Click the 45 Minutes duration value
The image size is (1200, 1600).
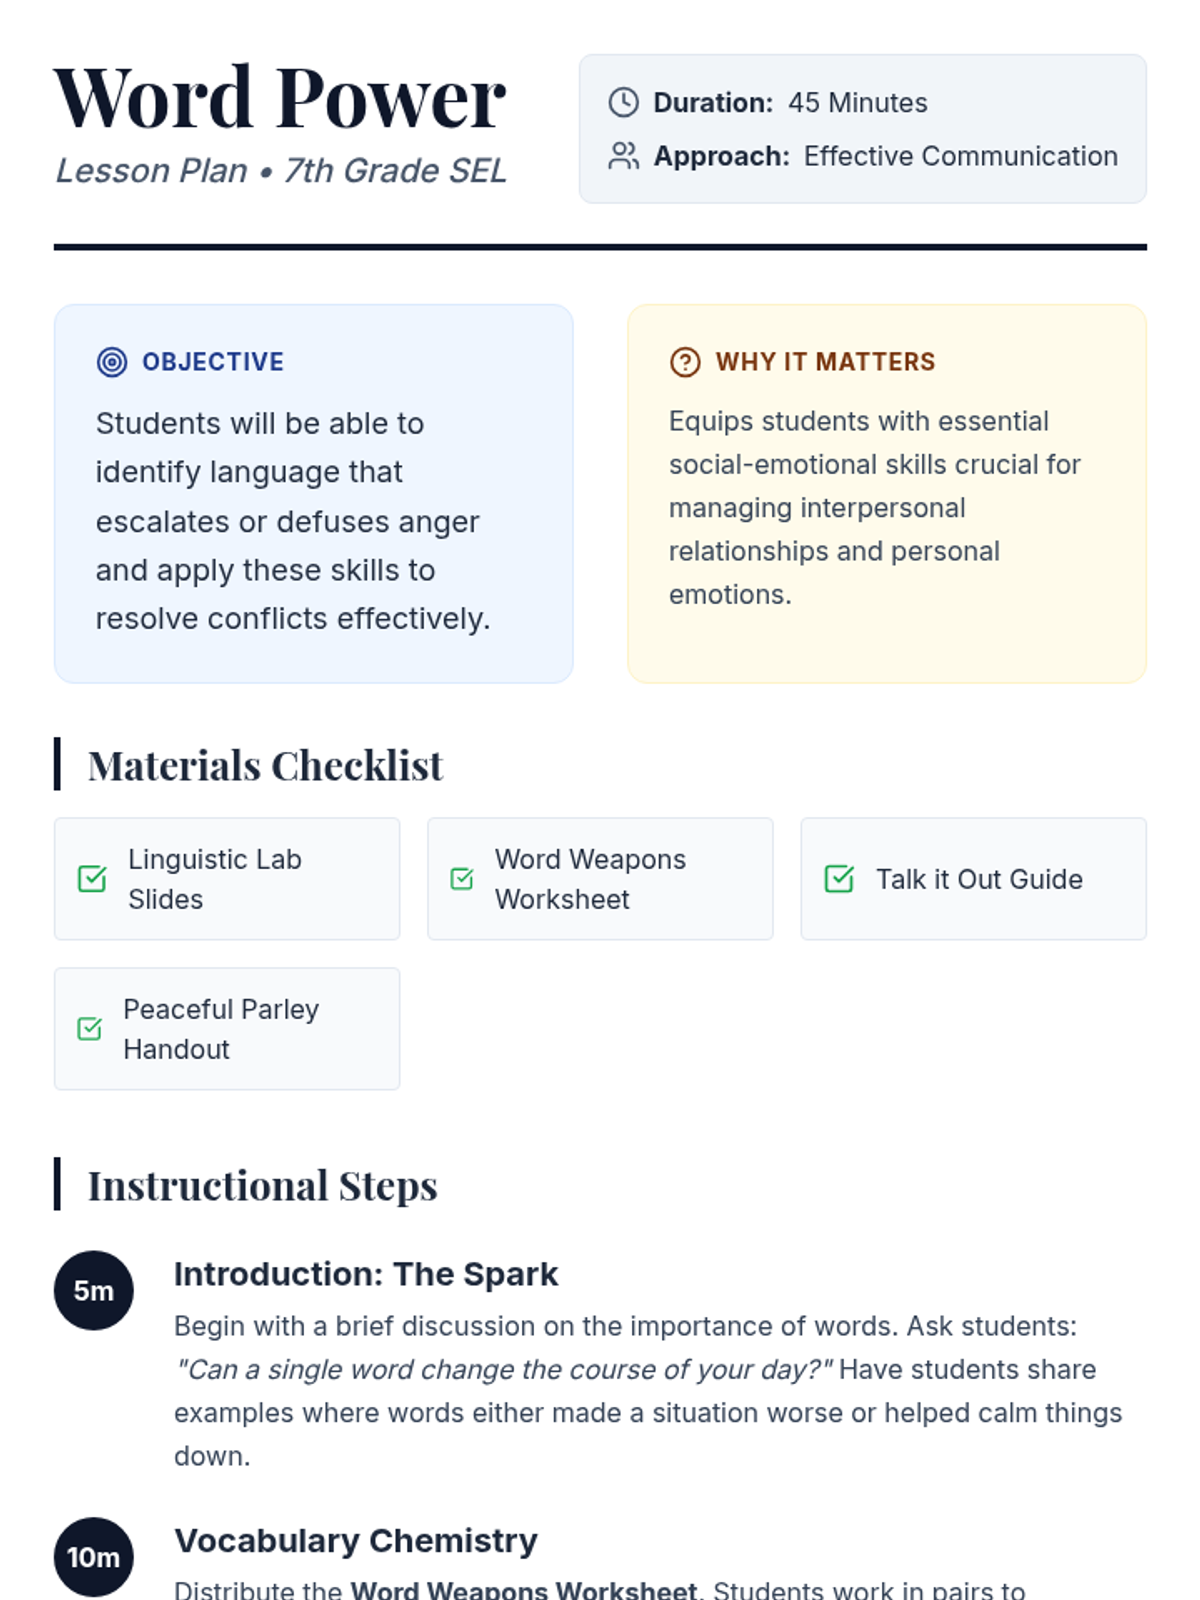(x=857, y=103)
